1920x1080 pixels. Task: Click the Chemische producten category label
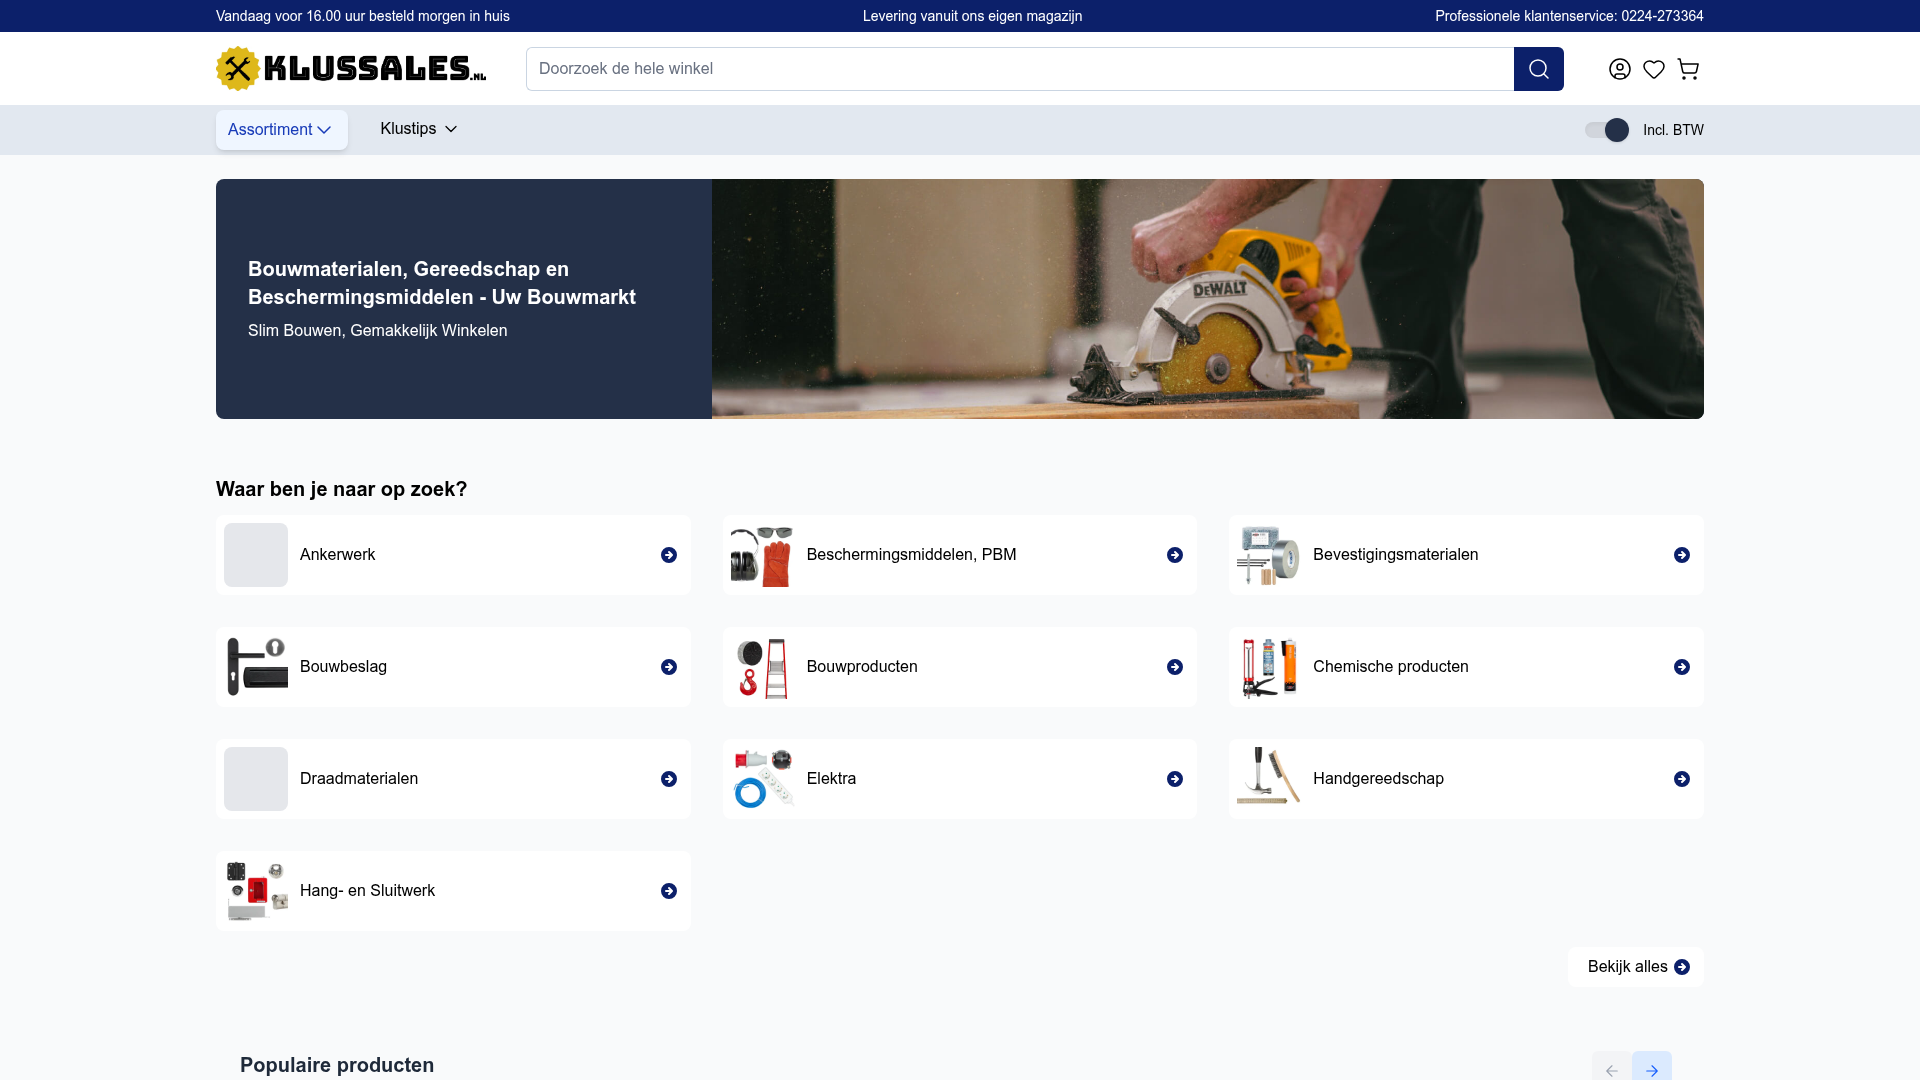1390,667
